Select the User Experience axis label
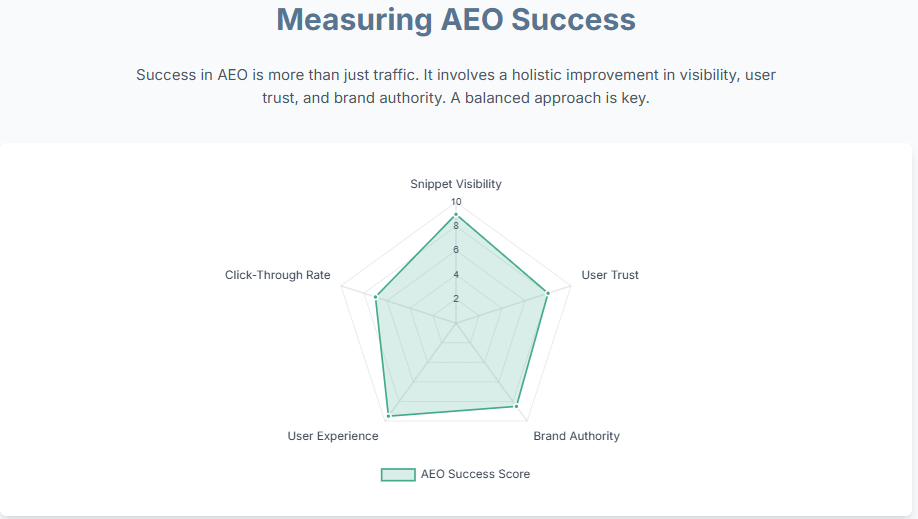 [333, 436]
